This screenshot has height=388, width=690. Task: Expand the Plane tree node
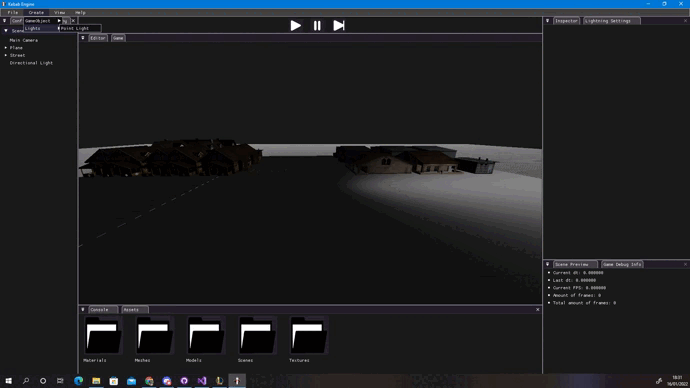[6, 48]
